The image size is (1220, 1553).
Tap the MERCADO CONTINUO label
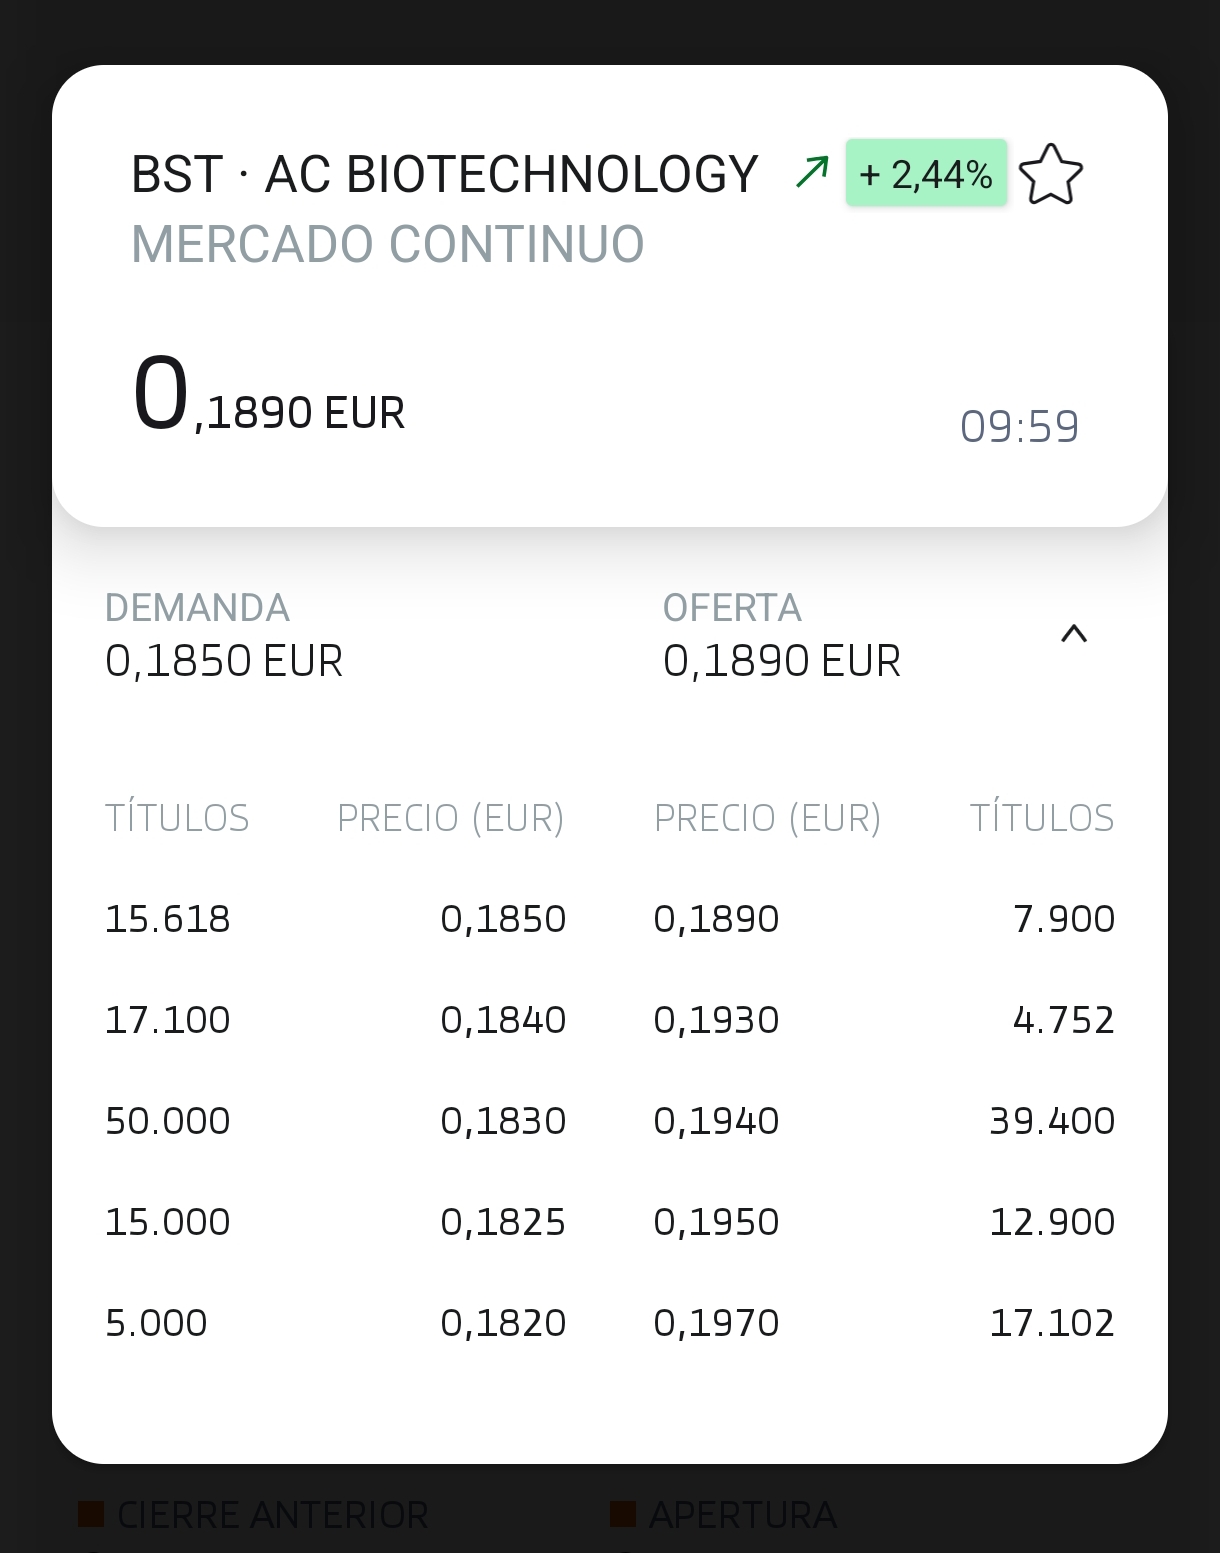[x=388, y=244]
